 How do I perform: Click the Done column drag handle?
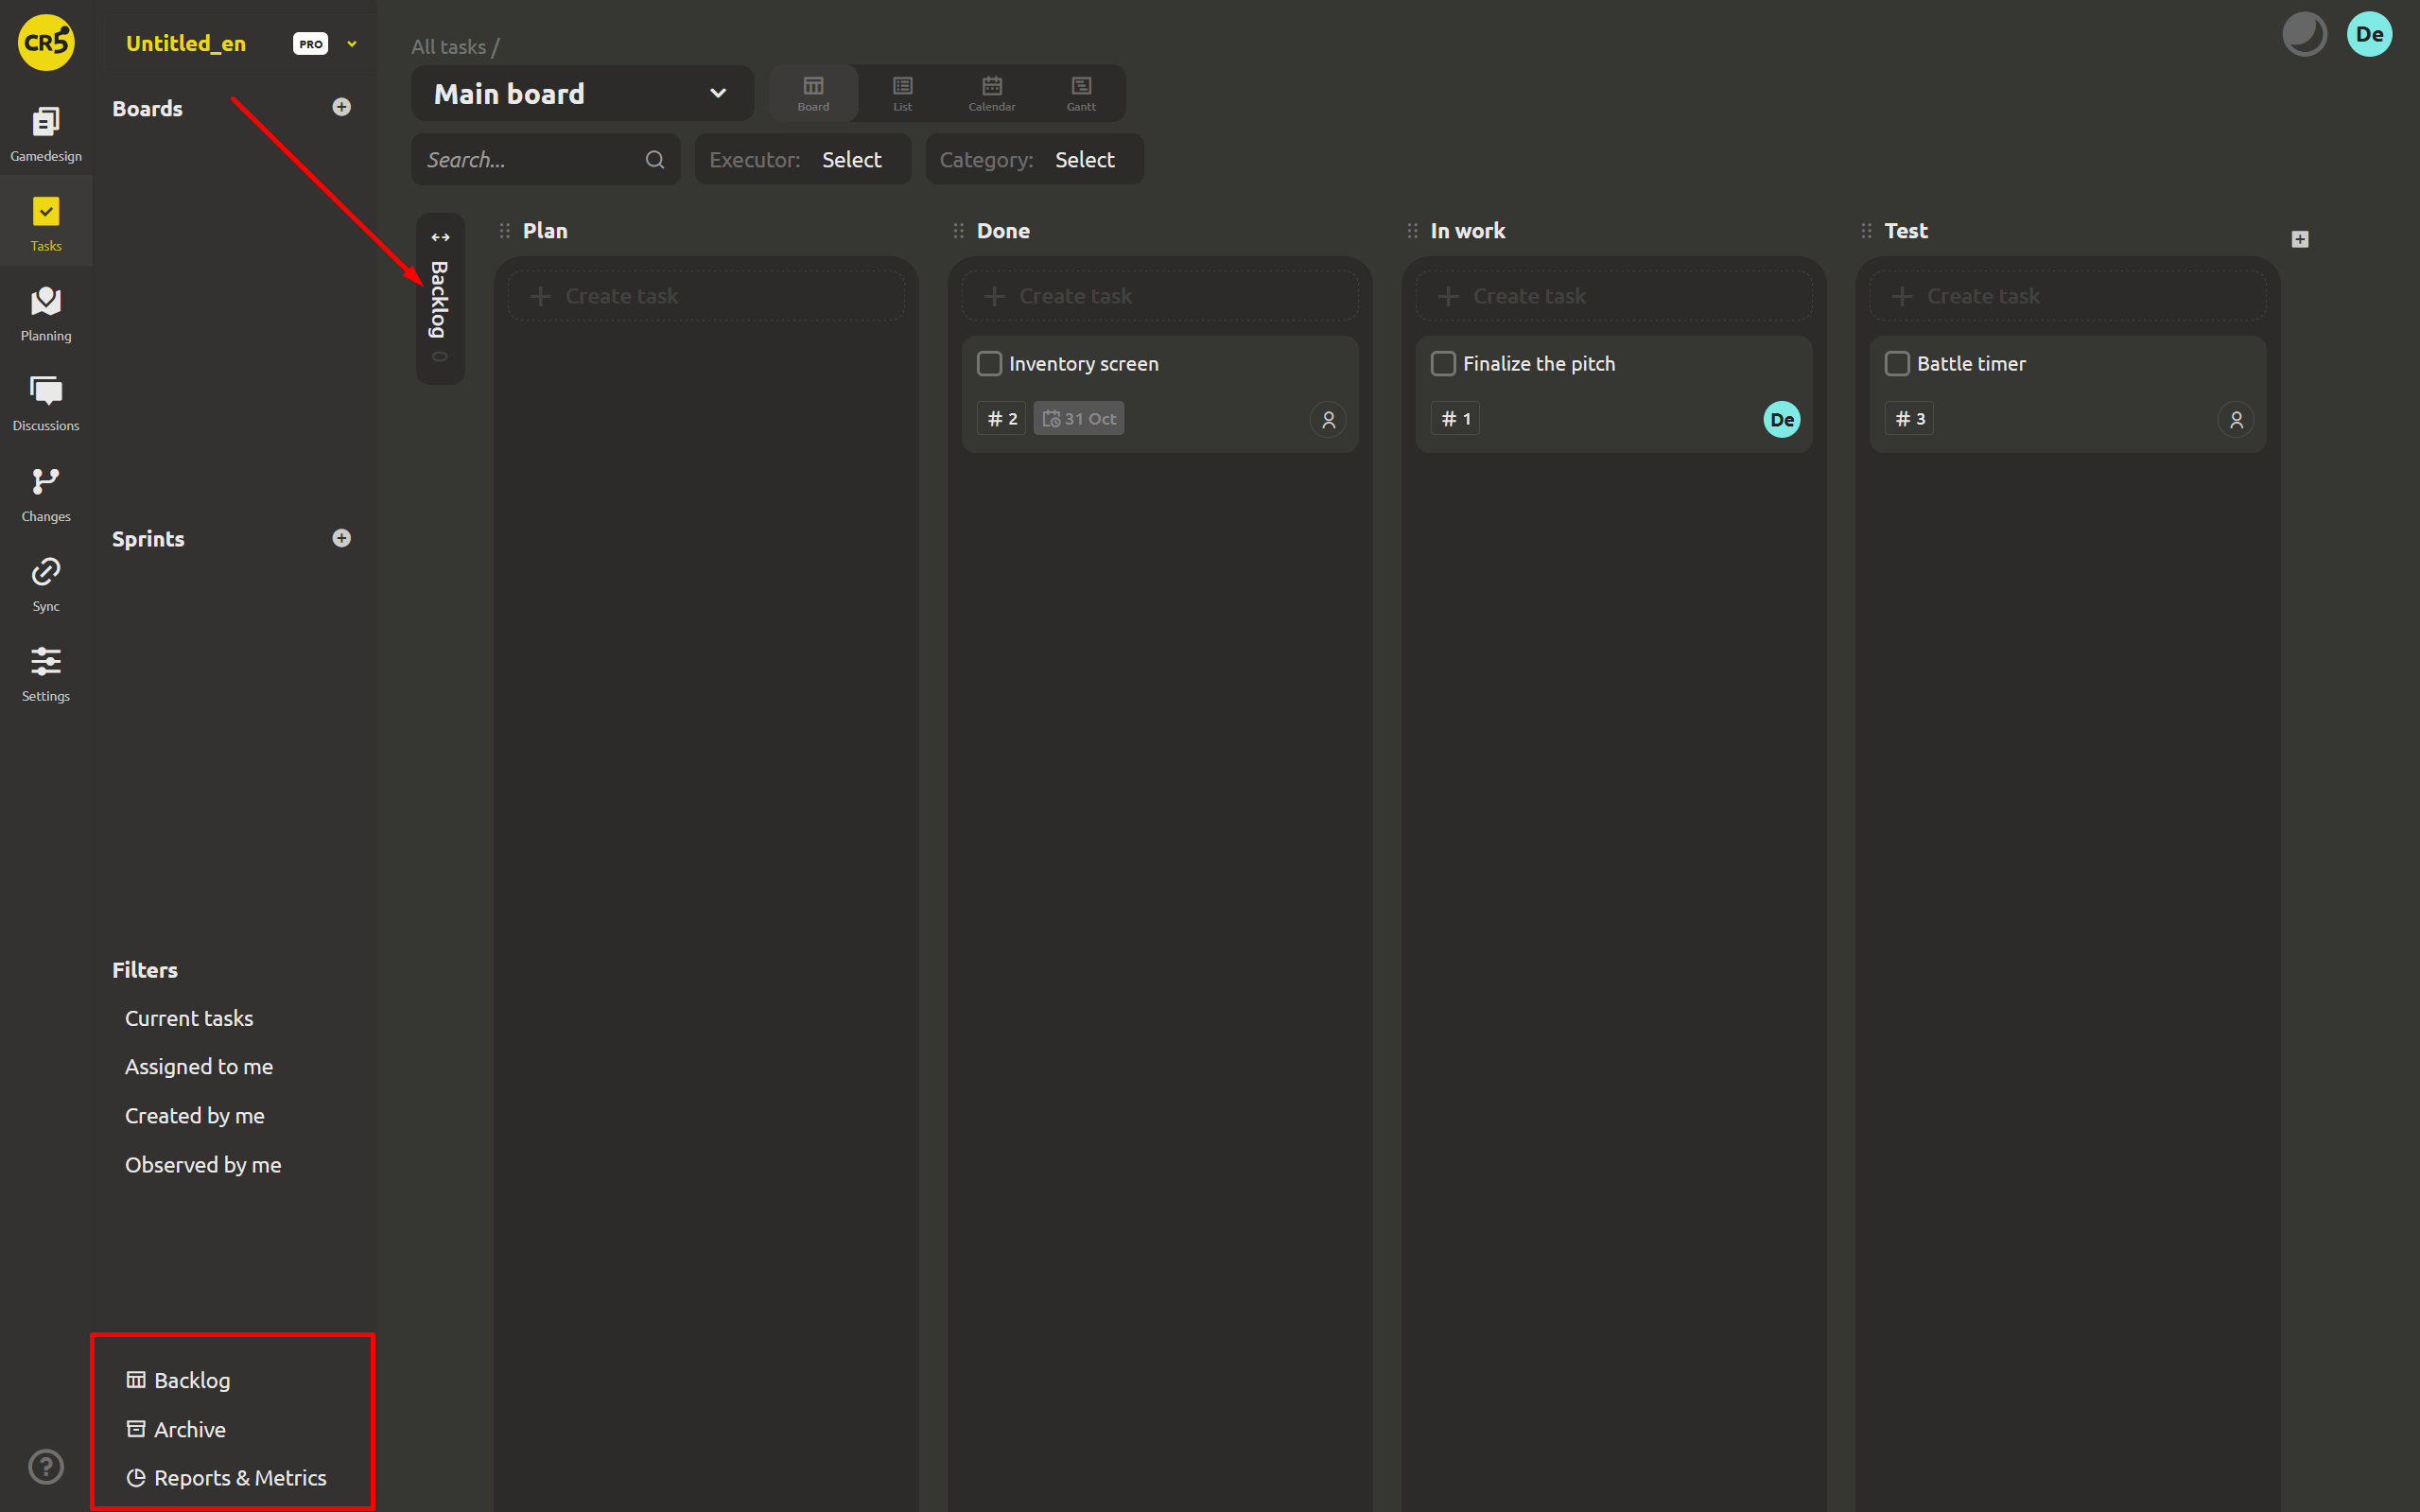pyautogui.click(x=959, y=231)
